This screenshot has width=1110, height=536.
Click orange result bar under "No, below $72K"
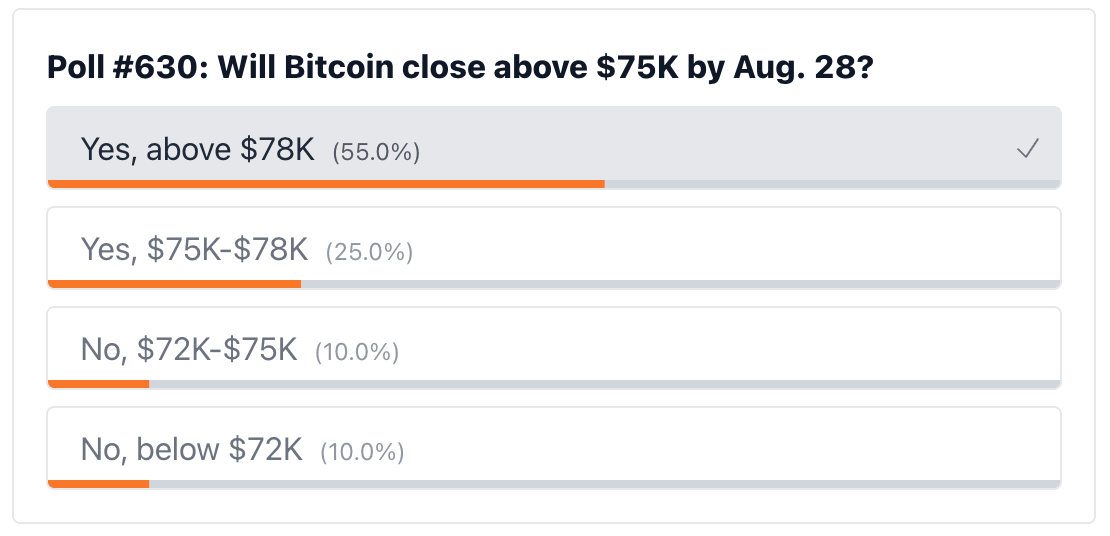[98, 484]
